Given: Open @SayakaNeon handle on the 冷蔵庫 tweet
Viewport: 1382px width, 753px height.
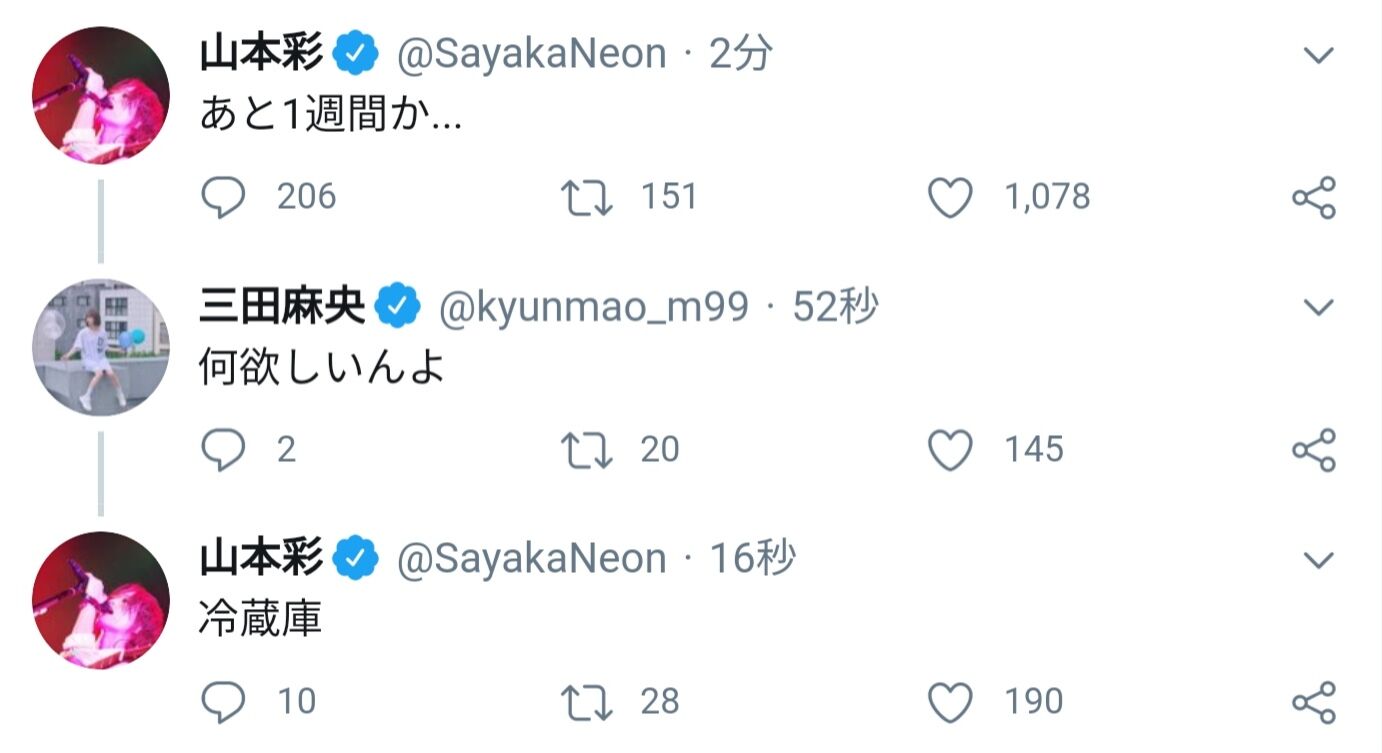Looking at the screenshot, I should click(532, 559).
